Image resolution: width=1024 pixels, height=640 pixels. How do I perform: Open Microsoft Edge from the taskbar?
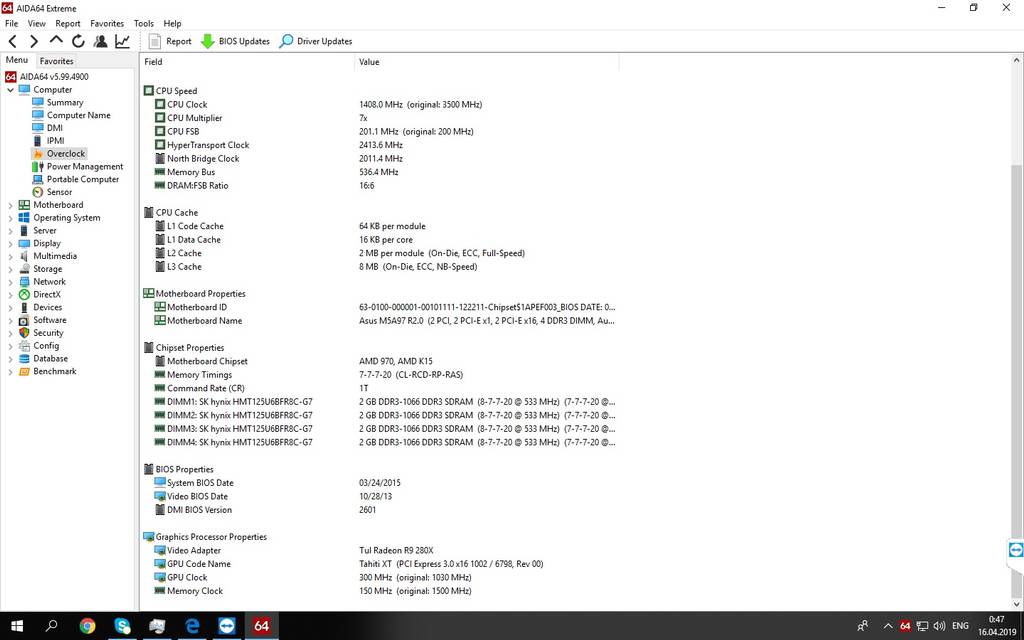(192, 626)
